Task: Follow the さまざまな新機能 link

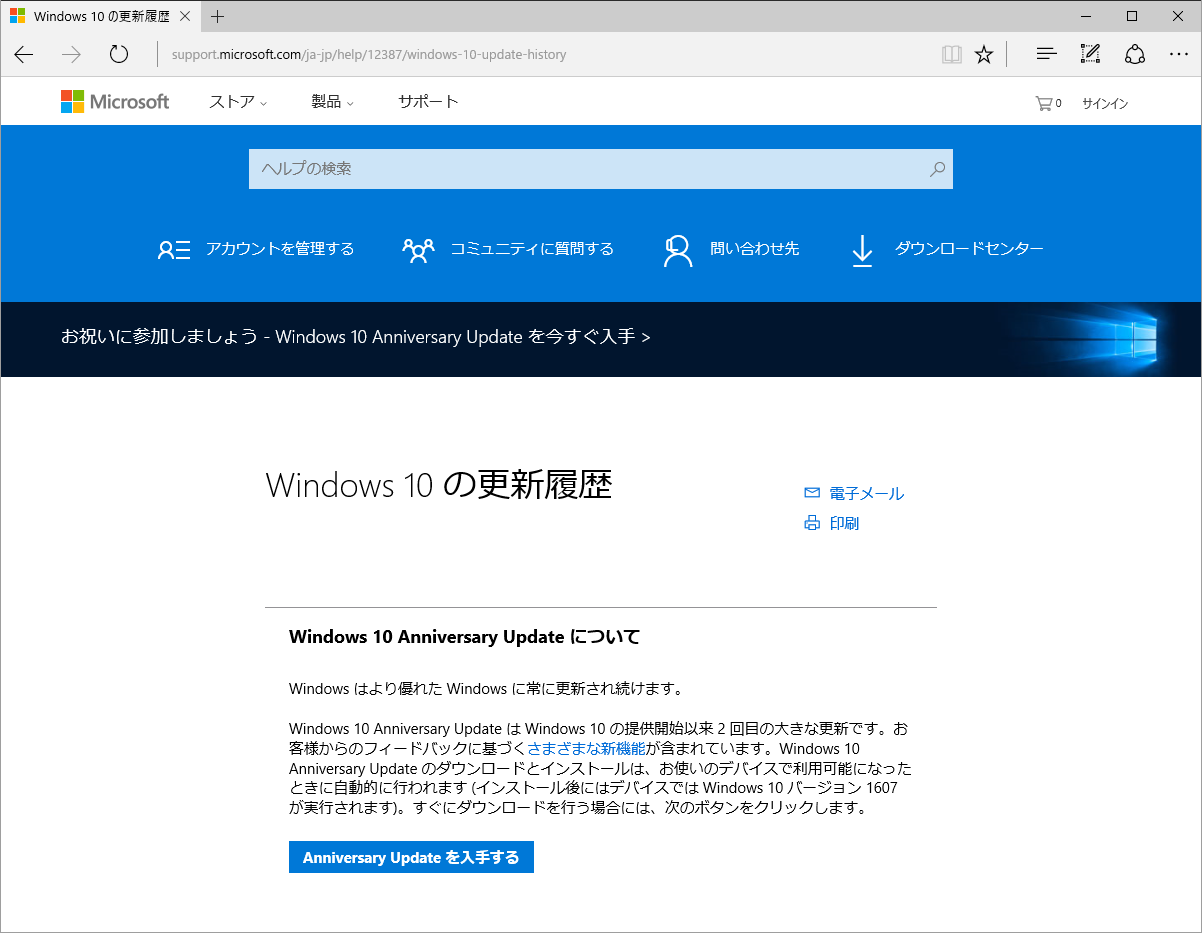Action: (x=586, y=748)
